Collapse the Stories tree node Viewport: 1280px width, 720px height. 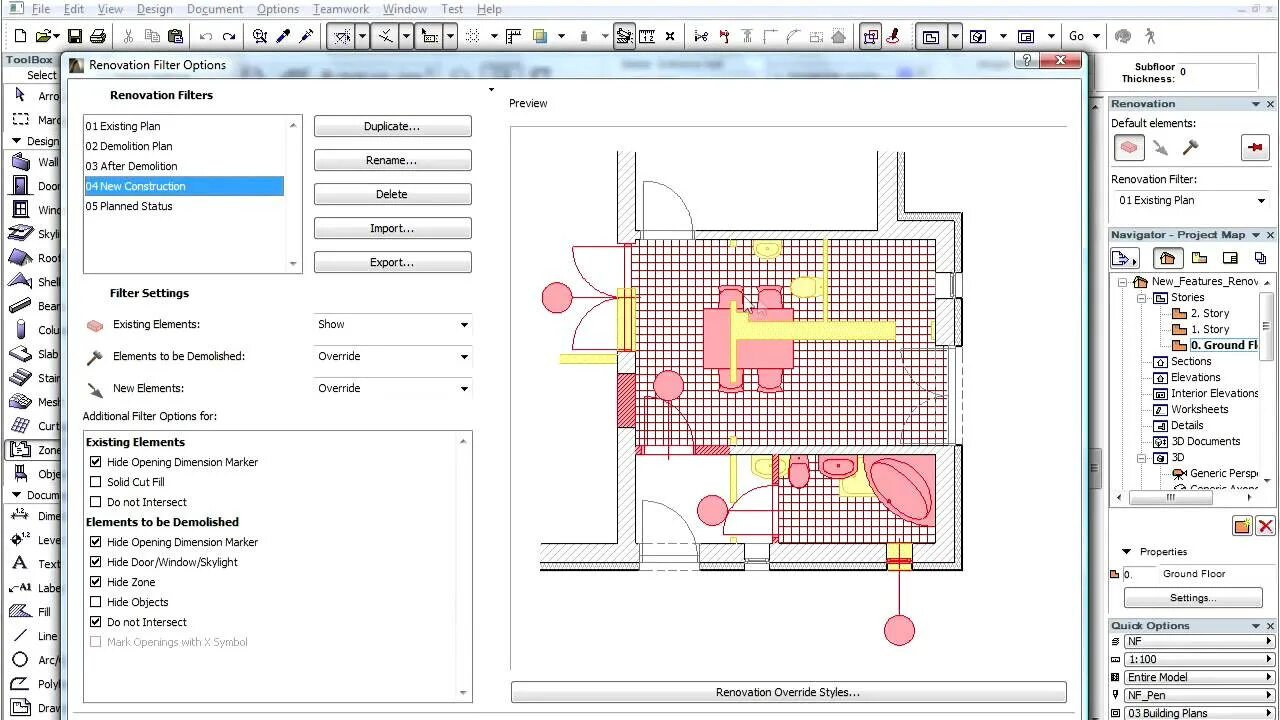pos(1142,298)
